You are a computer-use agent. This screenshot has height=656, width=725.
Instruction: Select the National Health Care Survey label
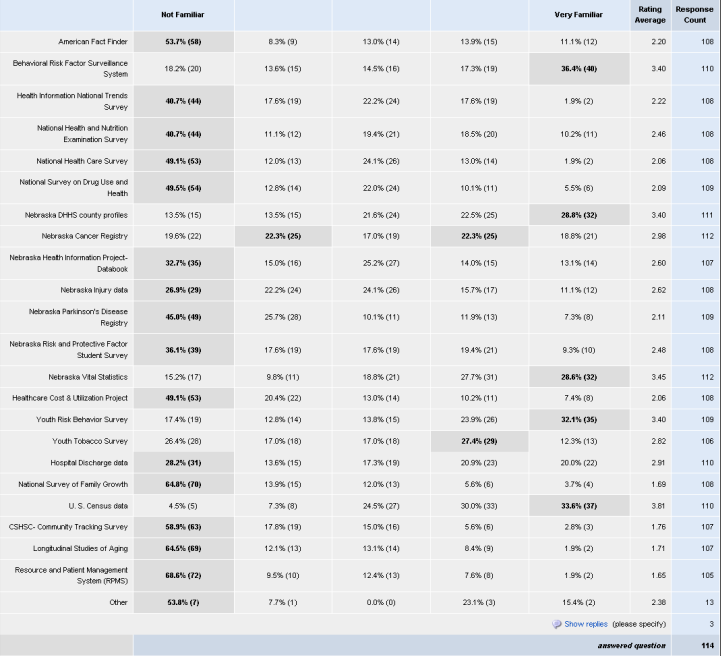pos(82,161)
